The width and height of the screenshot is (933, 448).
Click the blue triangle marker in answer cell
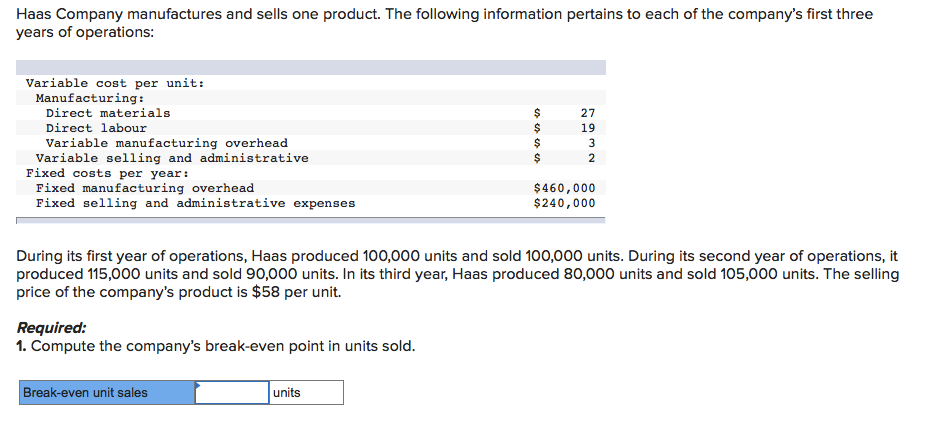(x=198, y=384)
